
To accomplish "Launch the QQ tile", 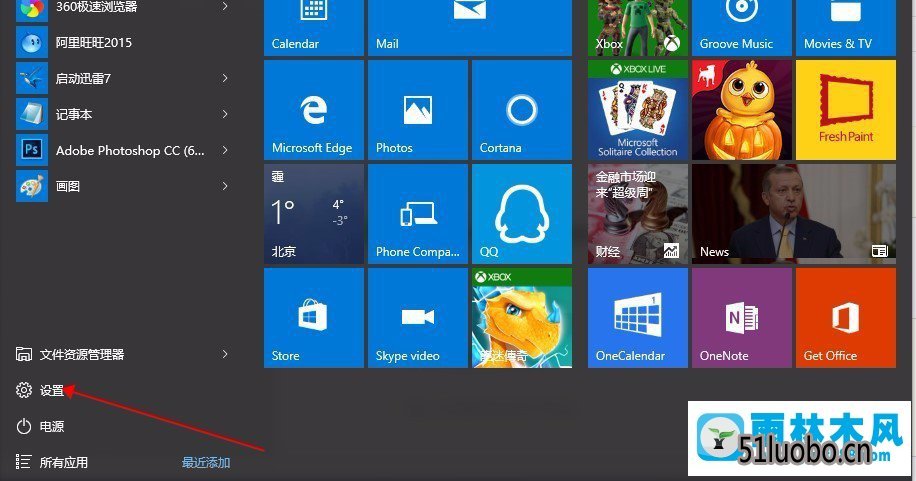I will [522, 214].
